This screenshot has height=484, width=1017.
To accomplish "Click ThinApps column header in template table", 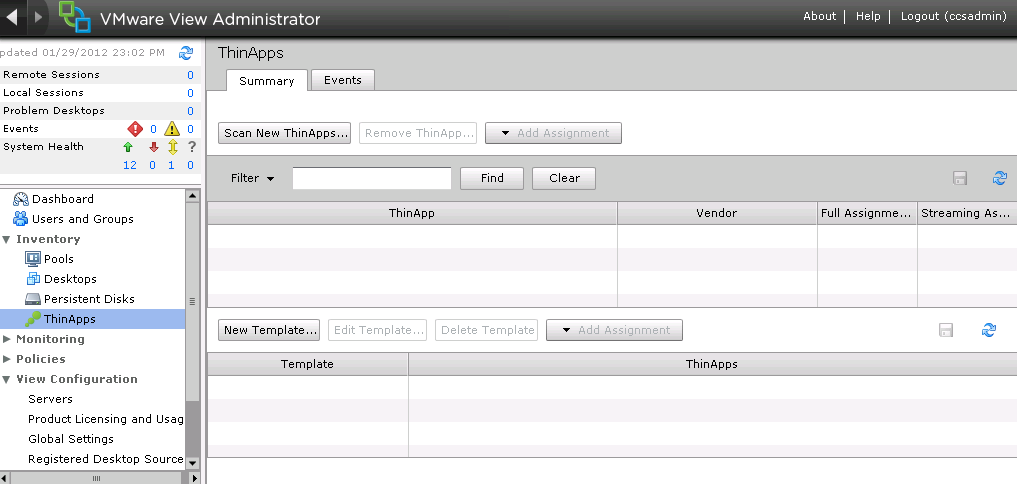I will (x=712, y=364).
